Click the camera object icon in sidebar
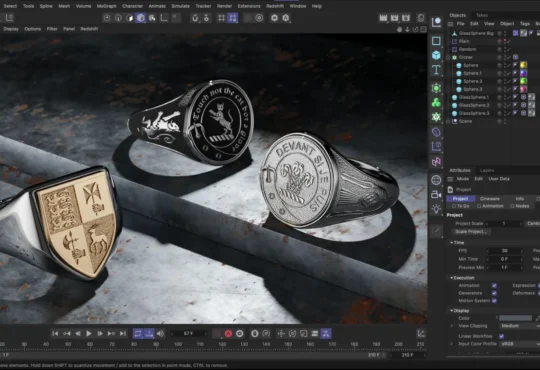This screenshot has height=370, width=540. coord(436,195)
